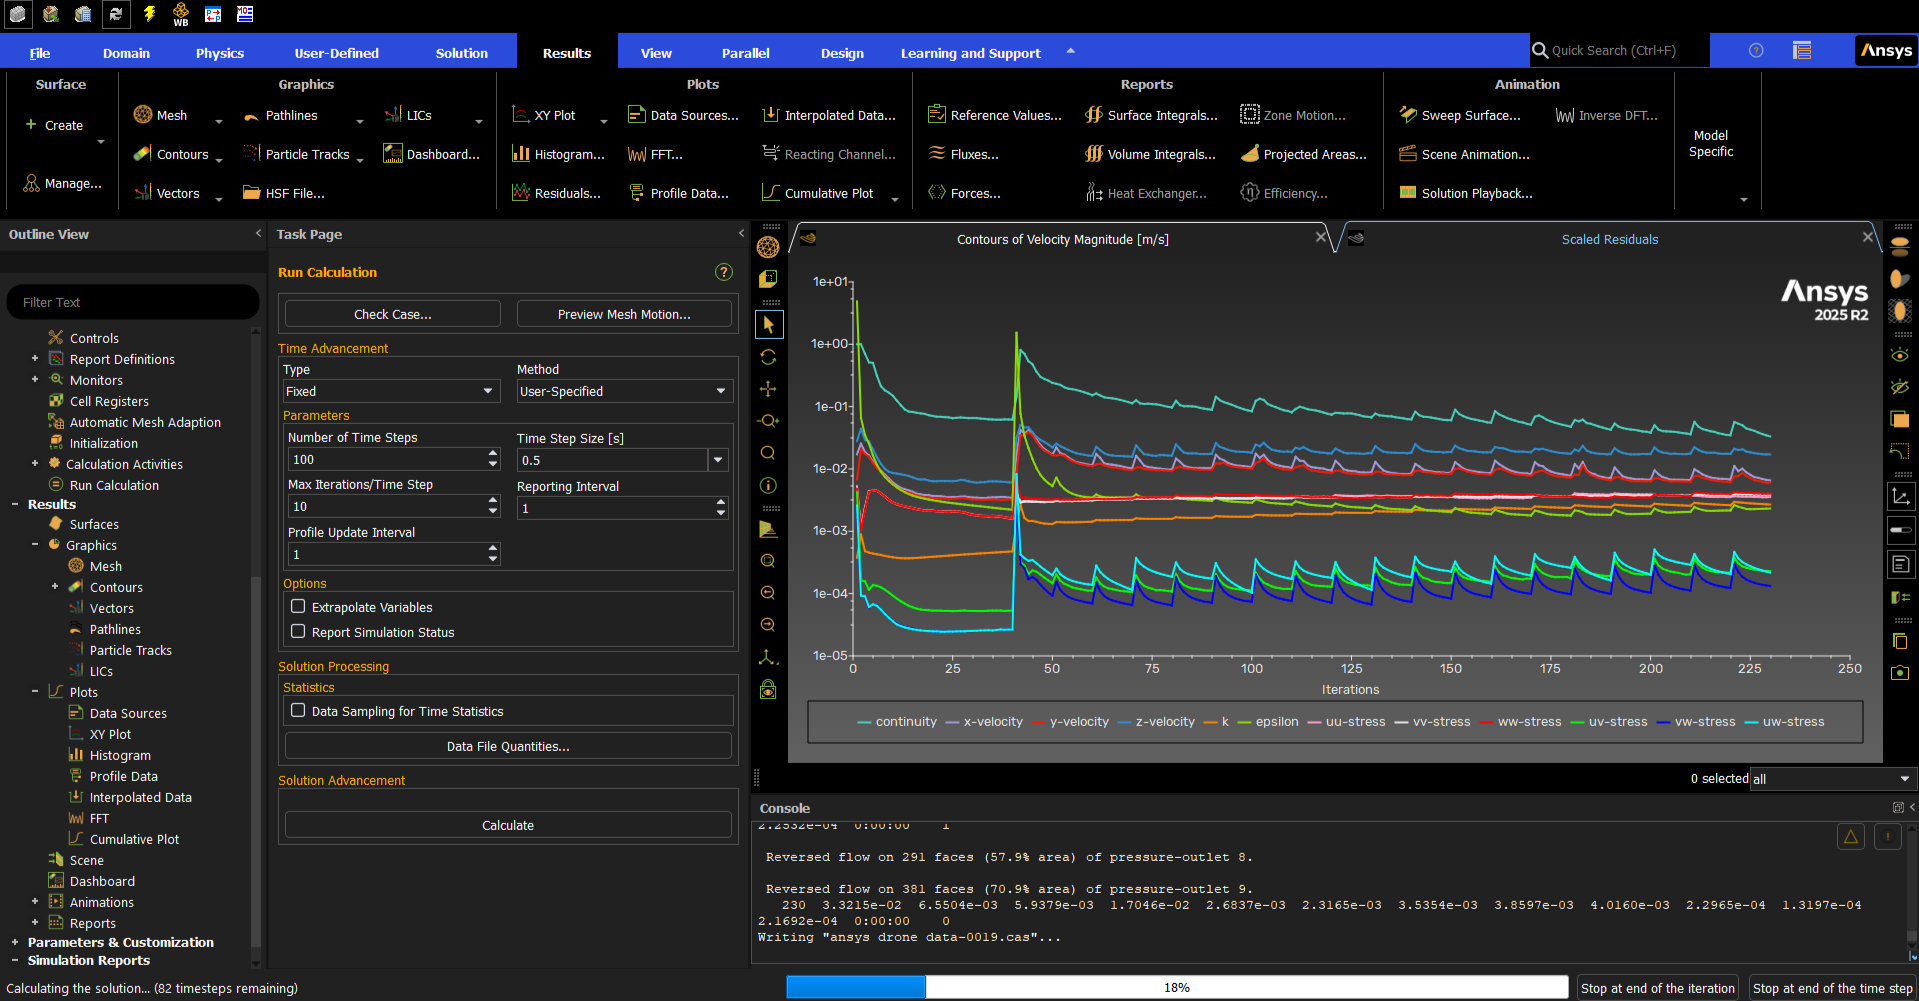Enable Data Sampling for Time Statistics

[298, 710]
